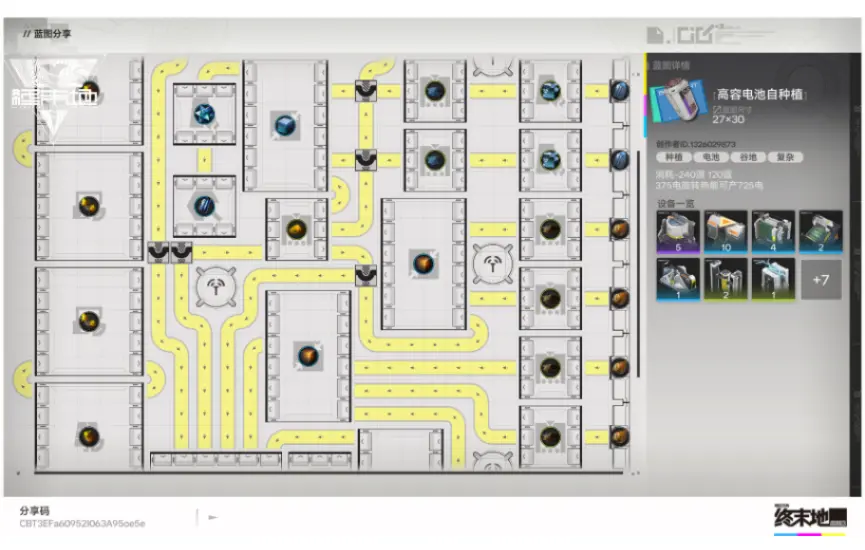Click the document icon at panel top
Screen dimensions: 865x550
point(658,37)
